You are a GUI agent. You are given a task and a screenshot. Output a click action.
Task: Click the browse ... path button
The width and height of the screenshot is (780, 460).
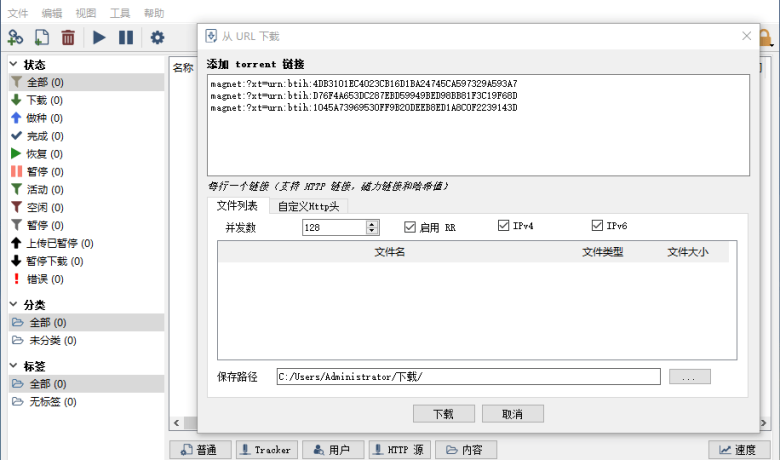pos(689,376)
